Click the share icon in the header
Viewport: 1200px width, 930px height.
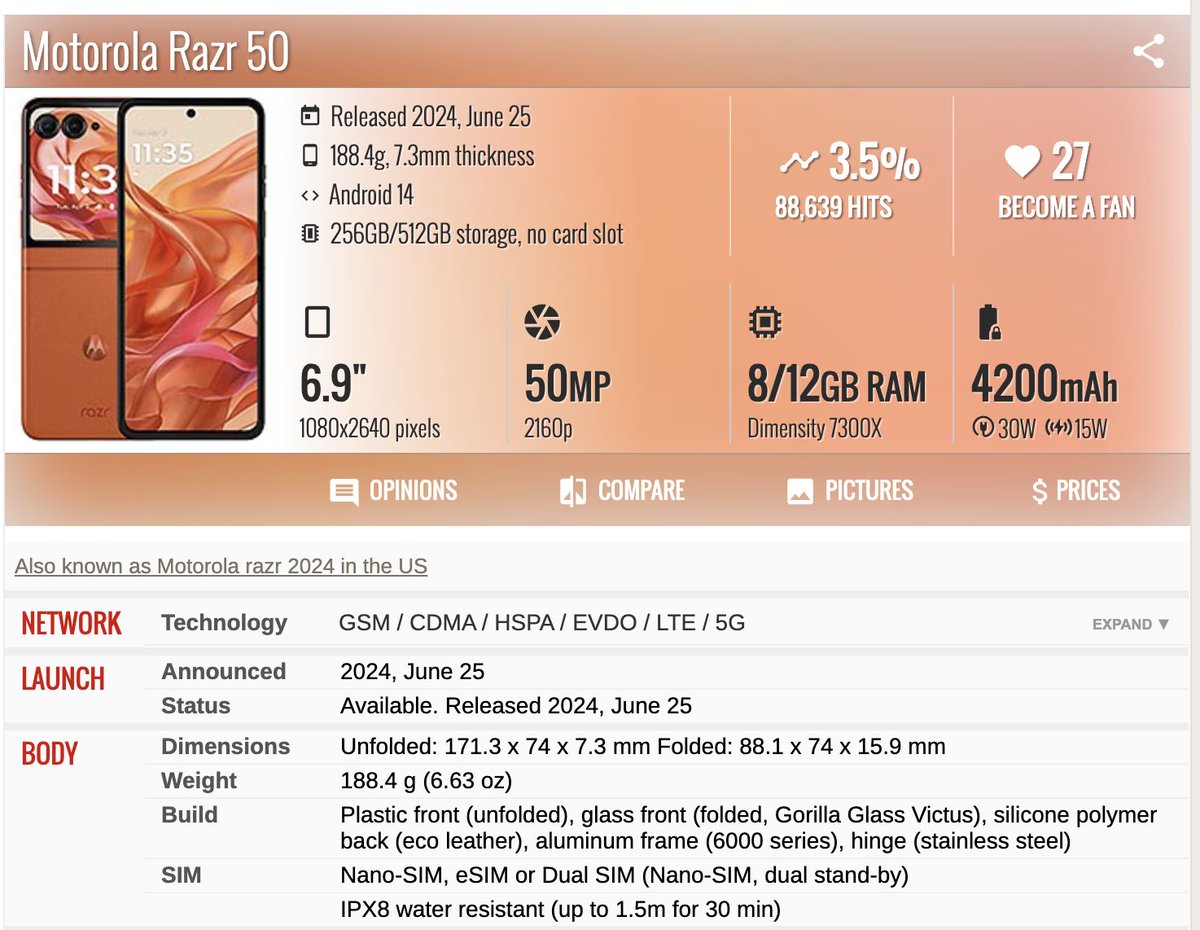pos(1148,51)
